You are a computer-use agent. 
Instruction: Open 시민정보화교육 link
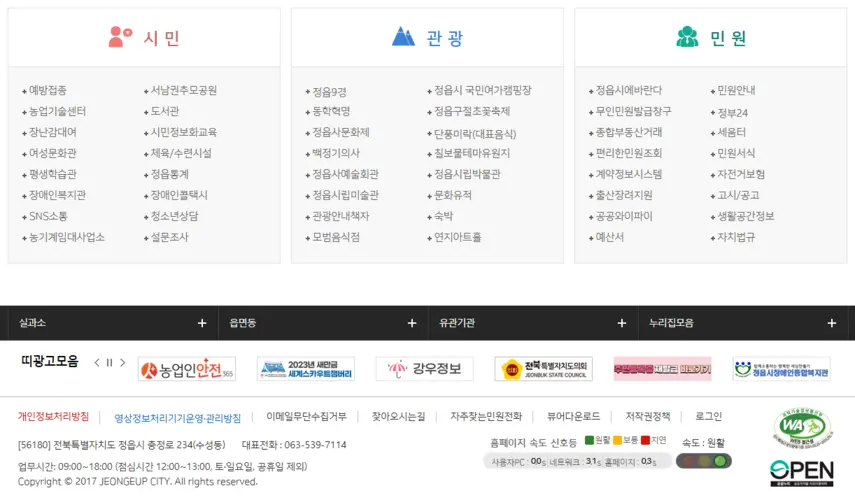pos(184,132)
